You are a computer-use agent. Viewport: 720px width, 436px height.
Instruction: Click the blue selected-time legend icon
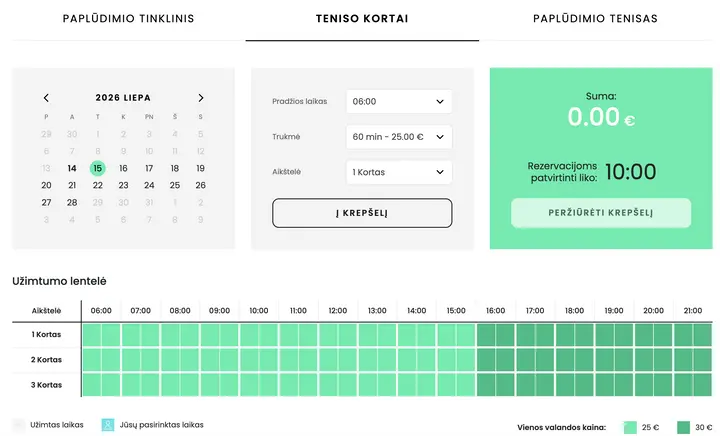click(x=107, y=425)
